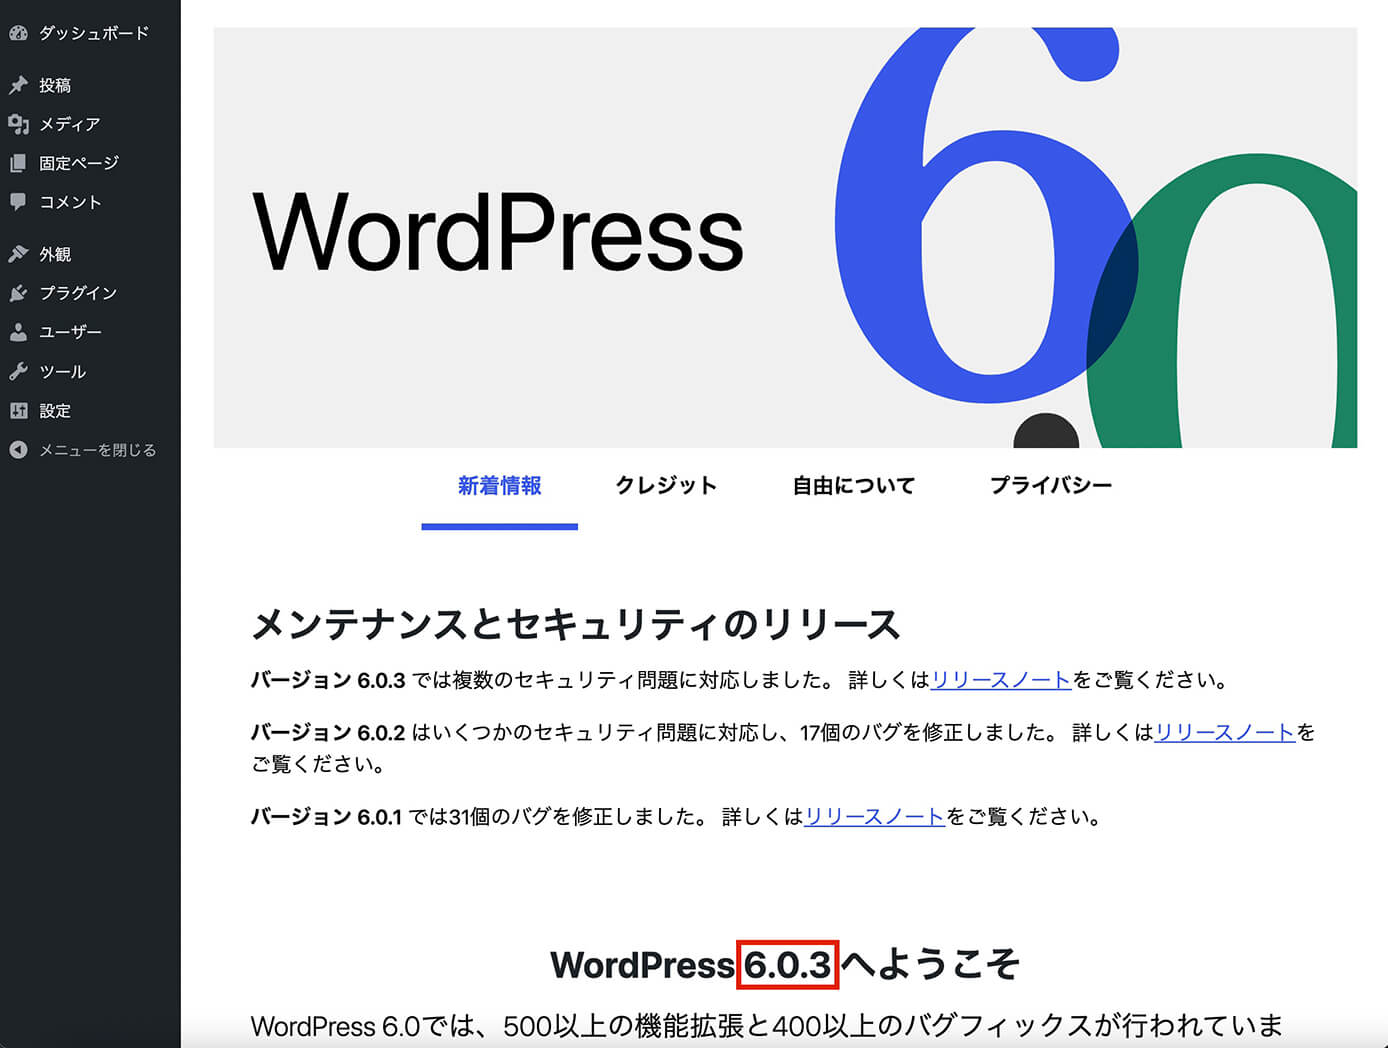The height and width of the screenshot is (1048, 1388).
Task: Switch to the クレジット tab
Action: 666,487
